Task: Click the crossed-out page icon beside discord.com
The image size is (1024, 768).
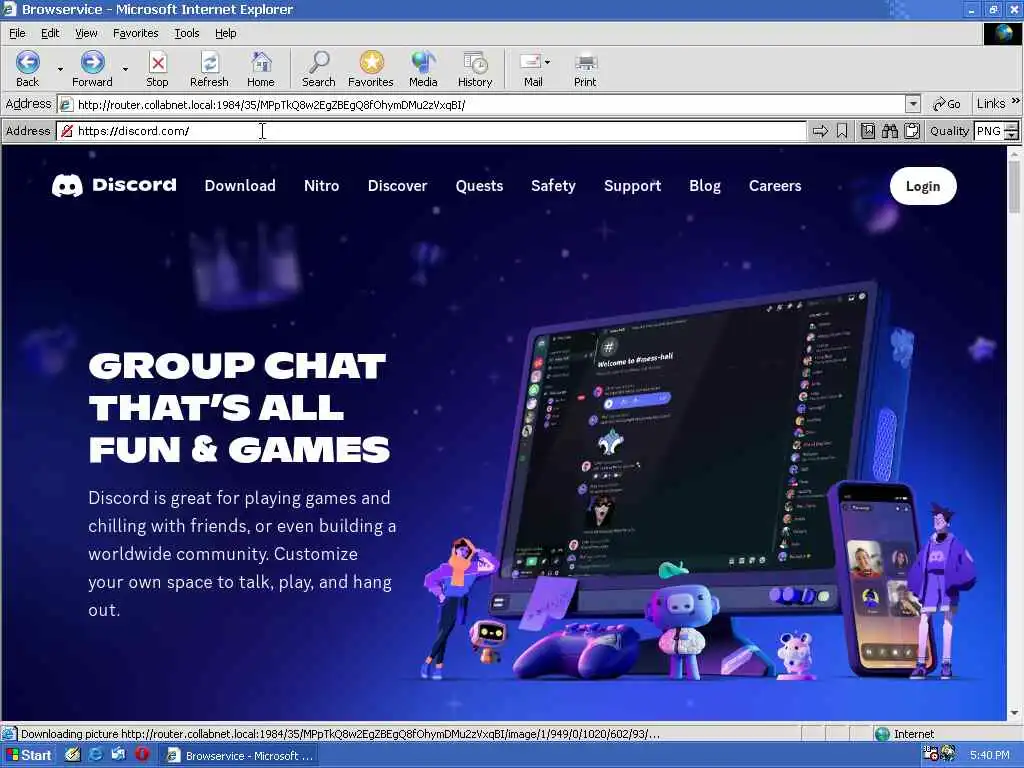Action: tap(67, 131)
